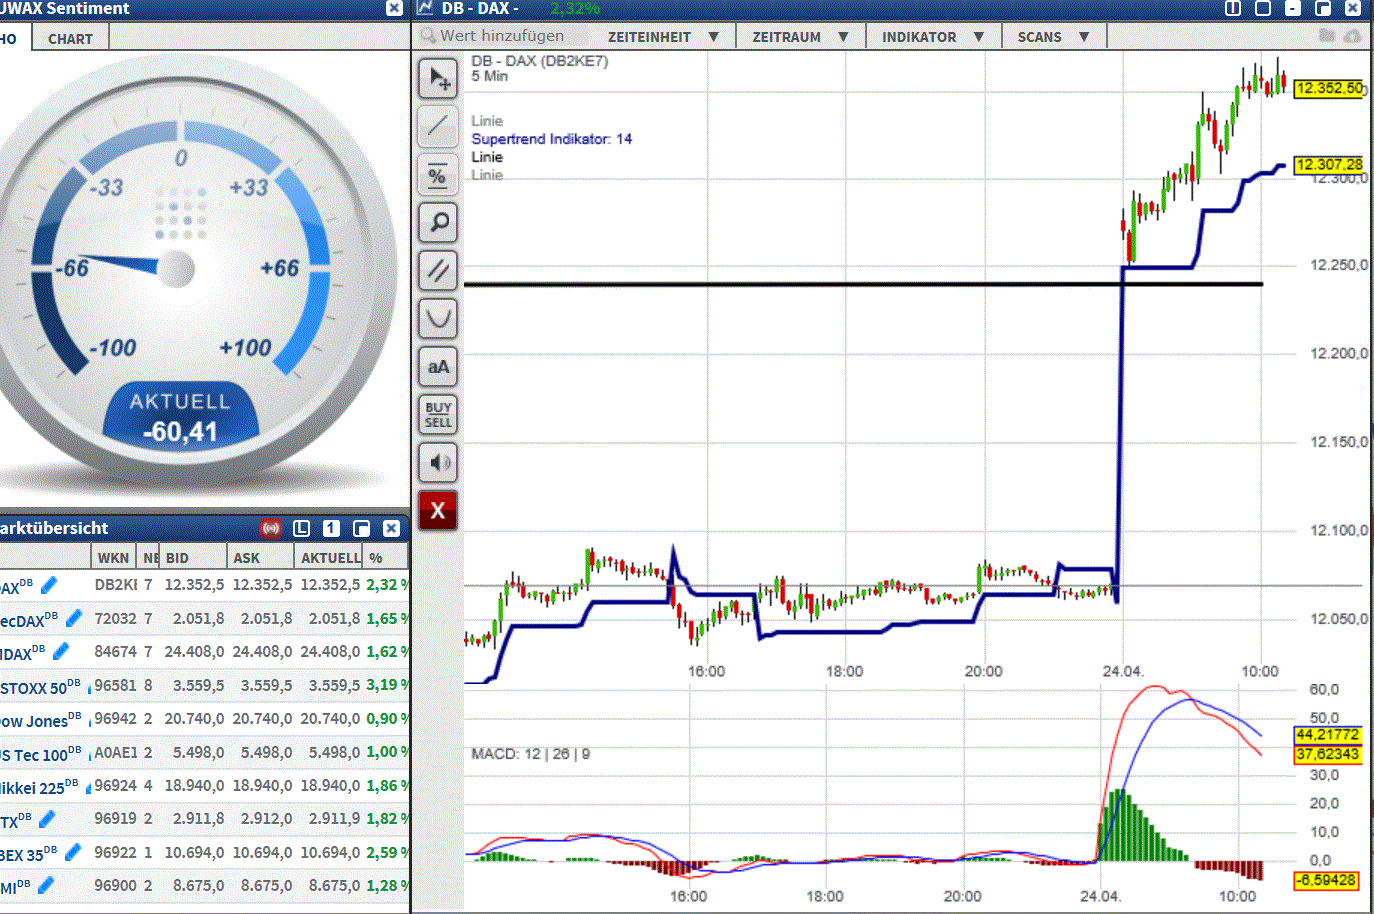
Task: Activate the percent measurement tool
Action: point(438,174)
